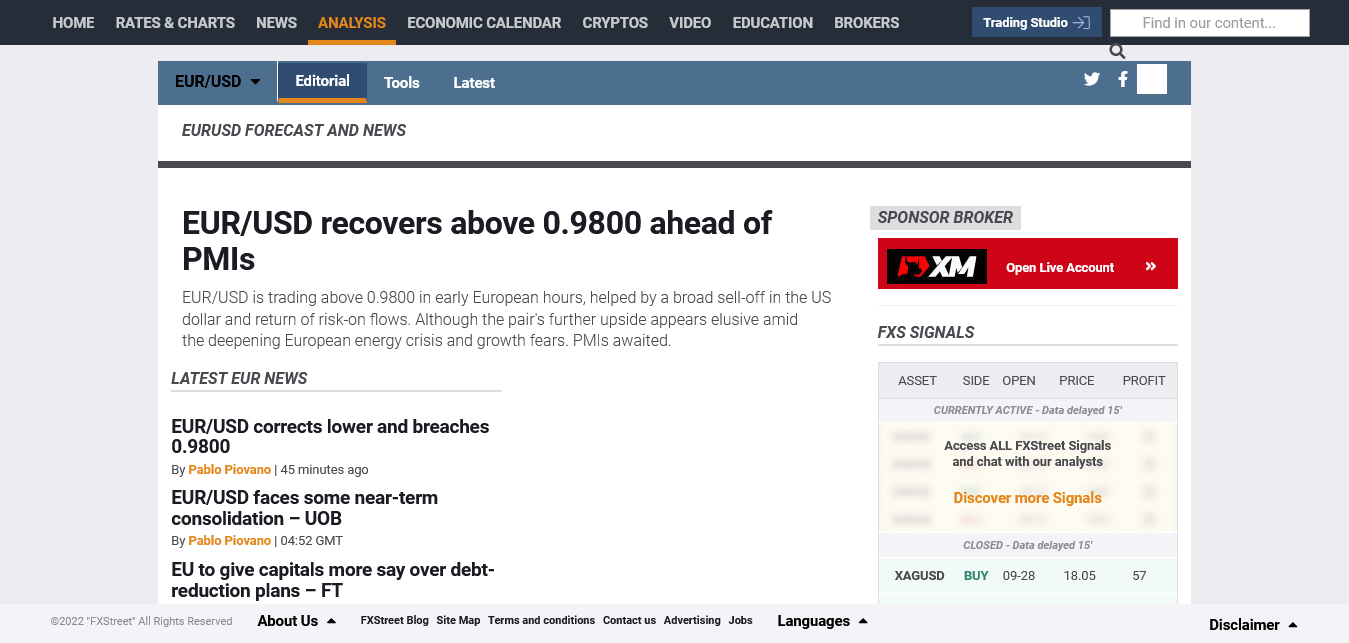Click the Discover more Signals link
Image resolution: width=1349 pixels, height=643 pixels.
(x=1027, y=498)
